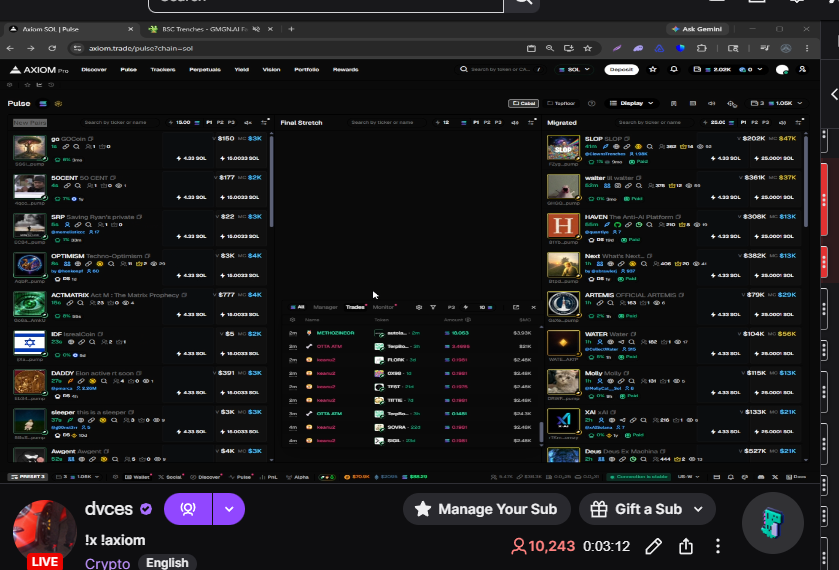839x570 pixels.
Task: Share the stream with the share icon
Action: pos(686,546)
